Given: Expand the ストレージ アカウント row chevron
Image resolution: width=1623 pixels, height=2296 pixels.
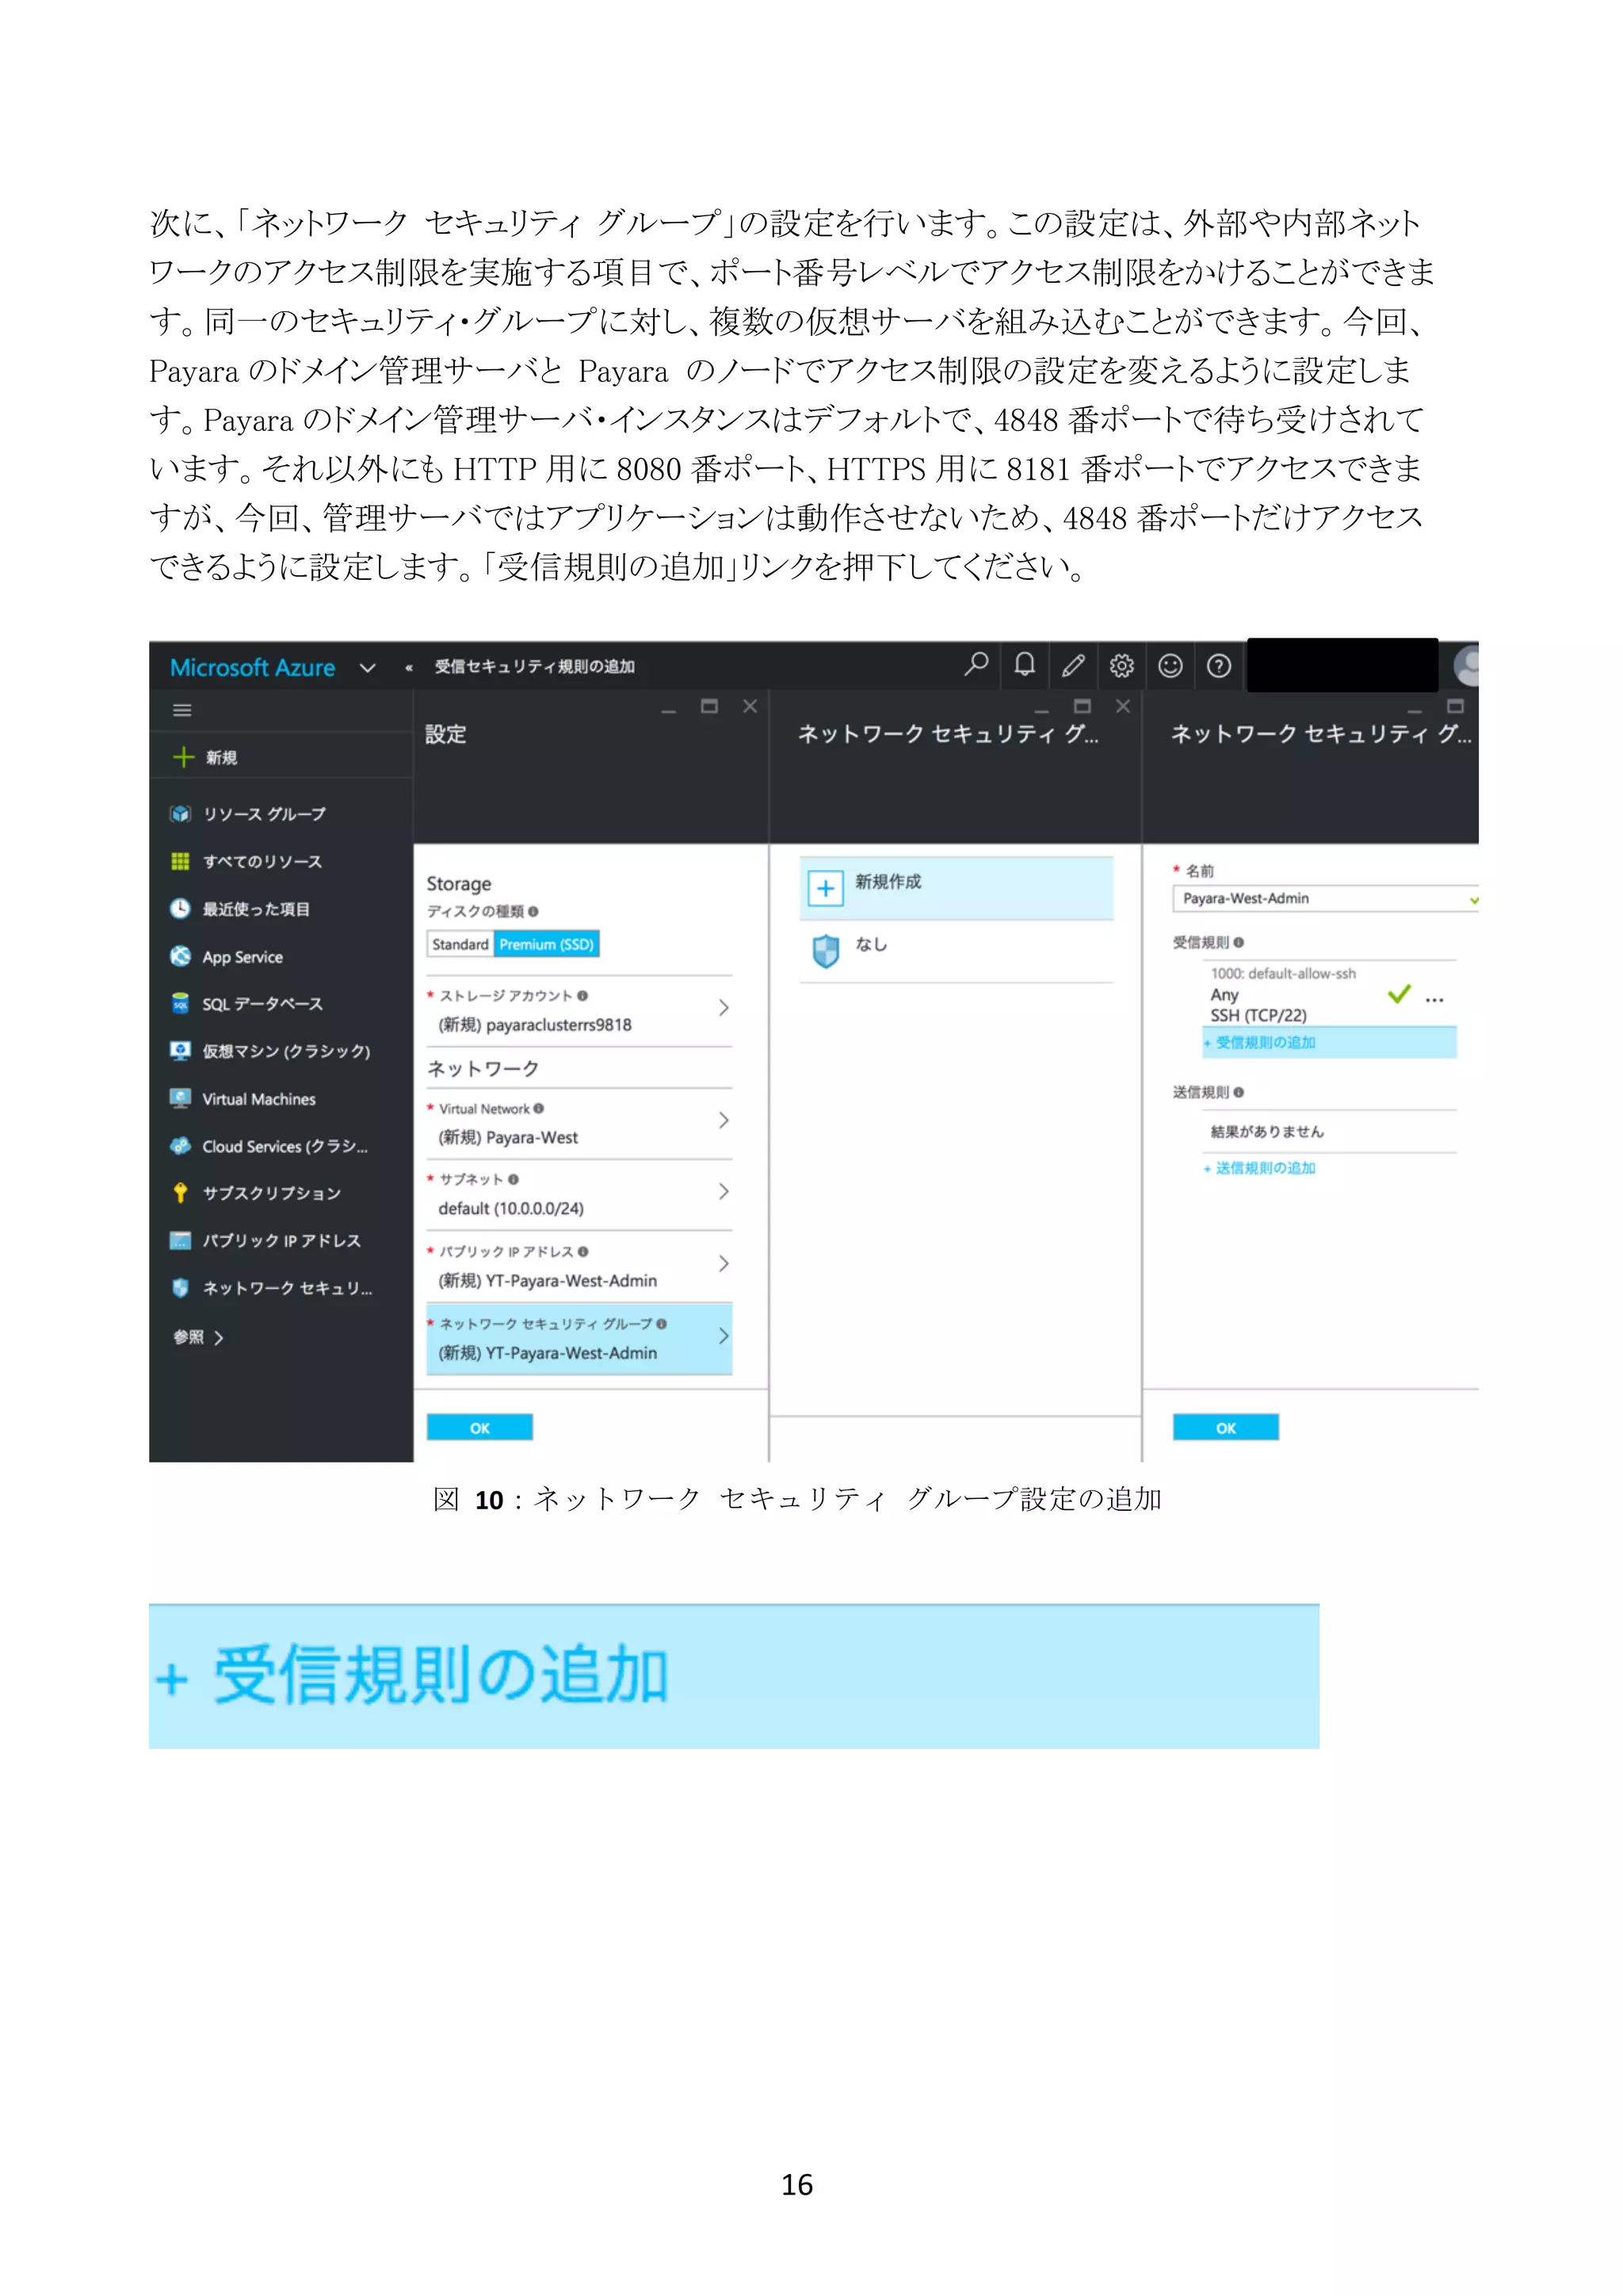Looking at the screenshot, I should 723,1008.
